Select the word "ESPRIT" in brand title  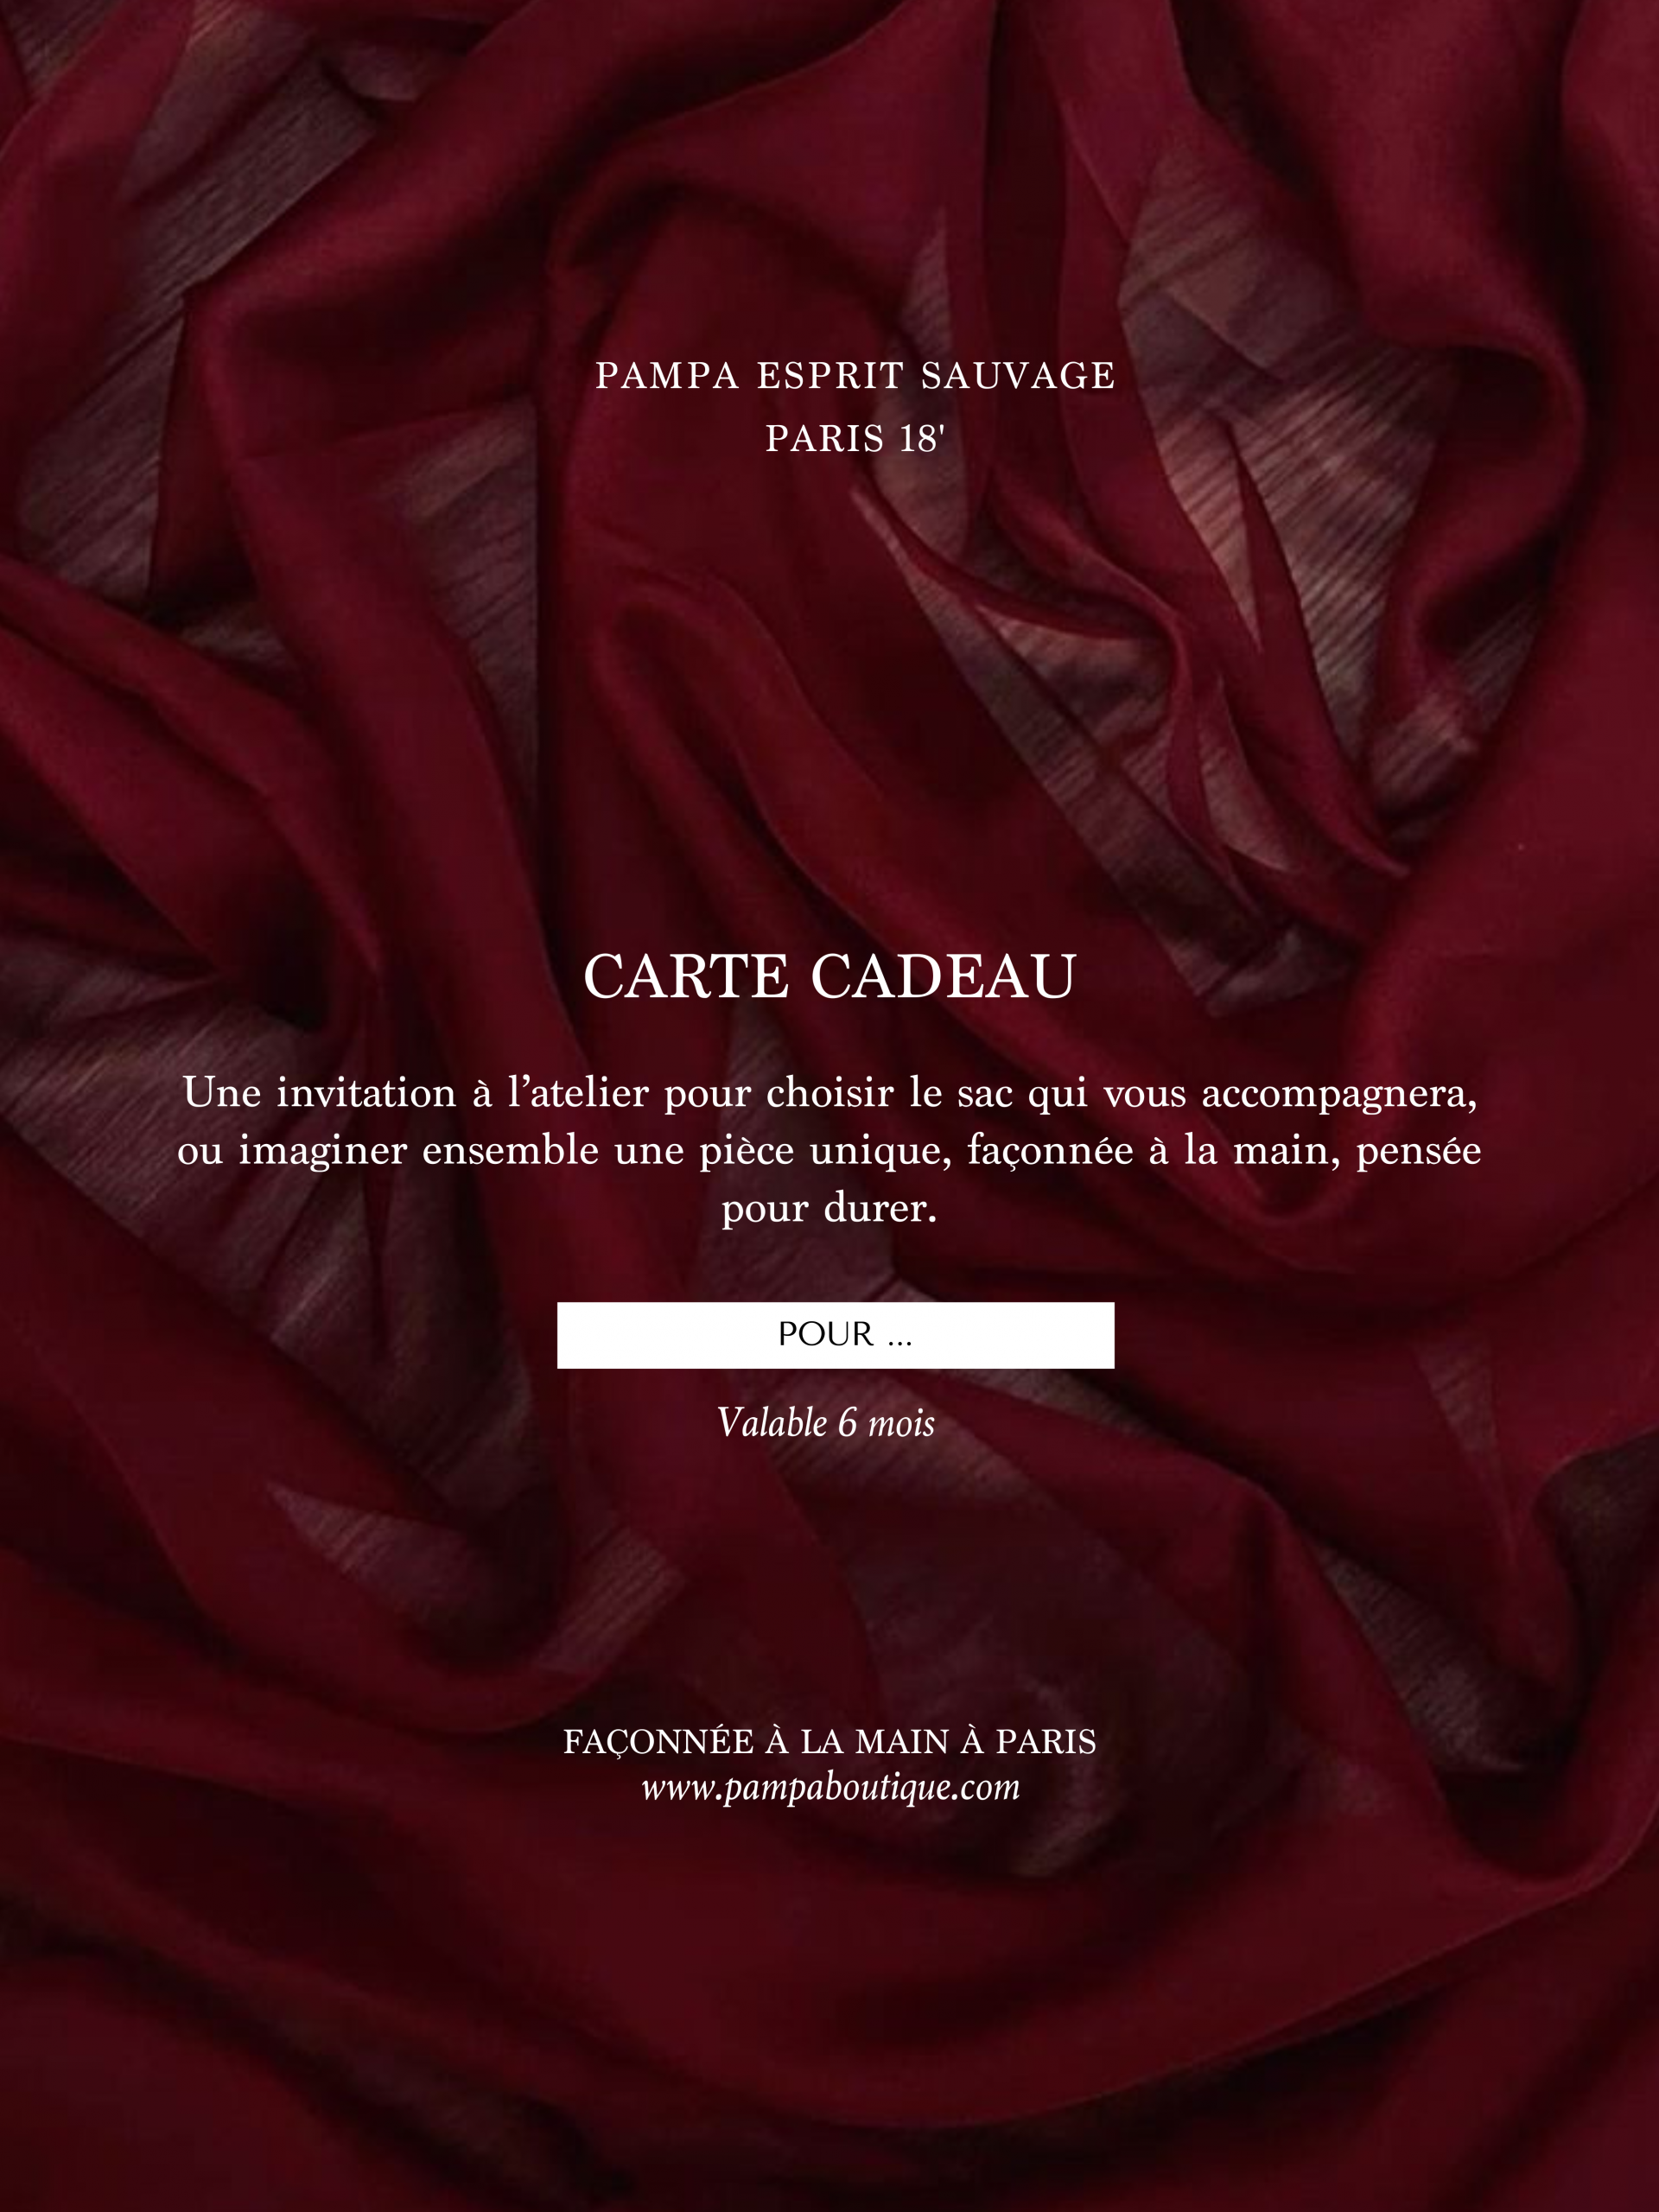(830, 376)
